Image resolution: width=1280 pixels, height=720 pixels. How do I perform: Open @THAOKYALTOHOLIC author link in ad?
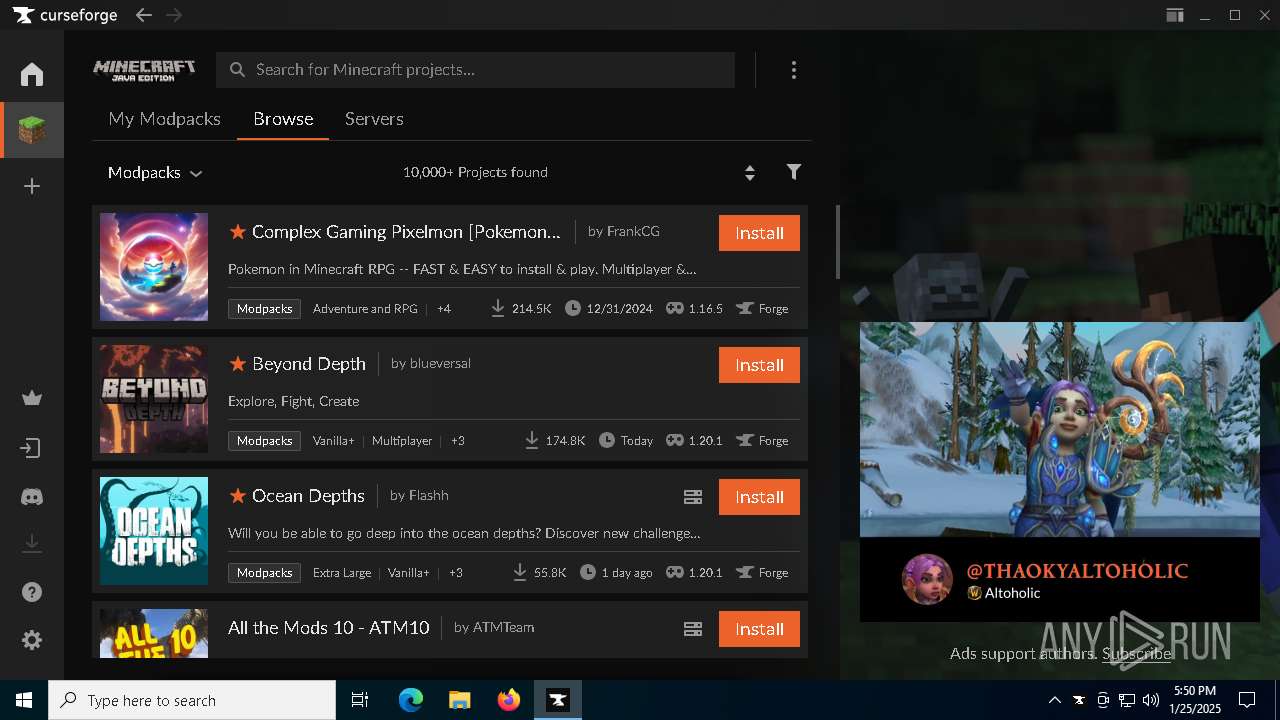coord(1077,571)
